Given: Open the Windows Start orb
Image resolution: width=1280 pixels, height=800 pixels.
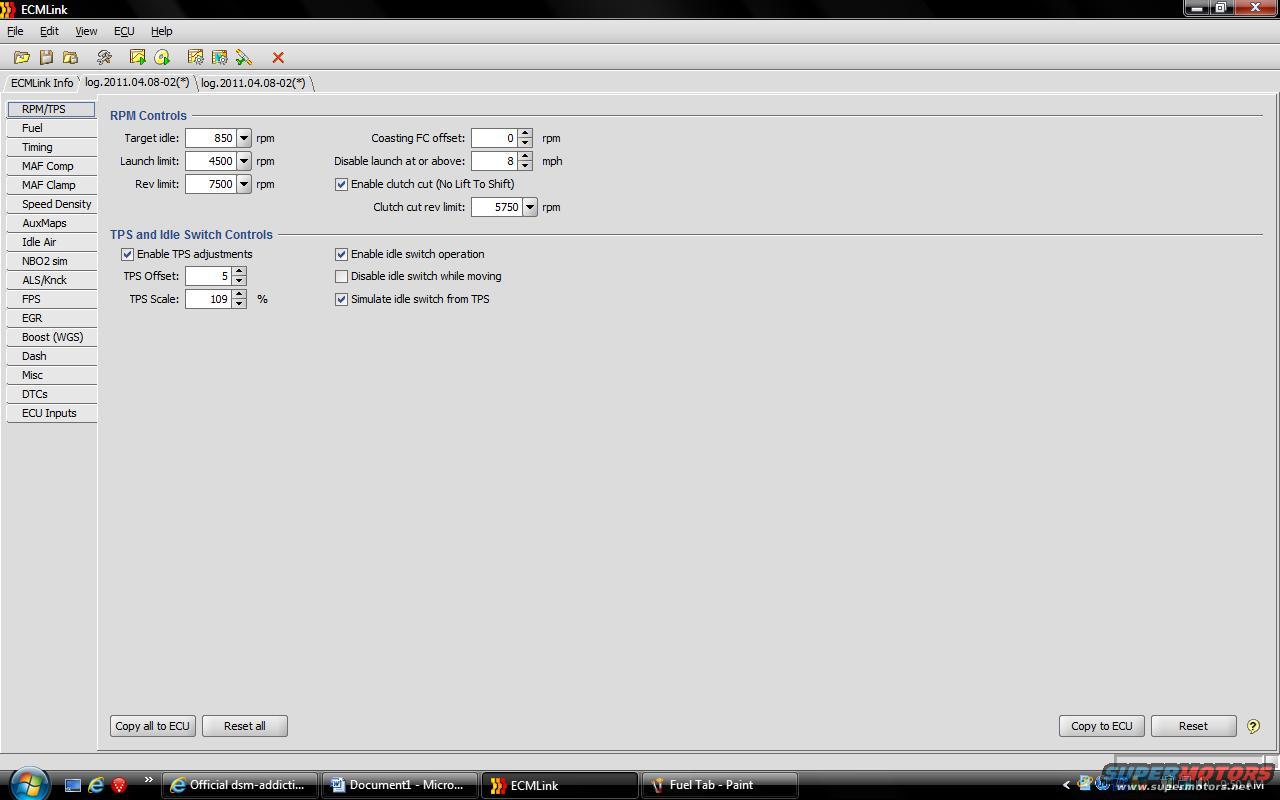Looking at the screenshot, I should 28,783.
